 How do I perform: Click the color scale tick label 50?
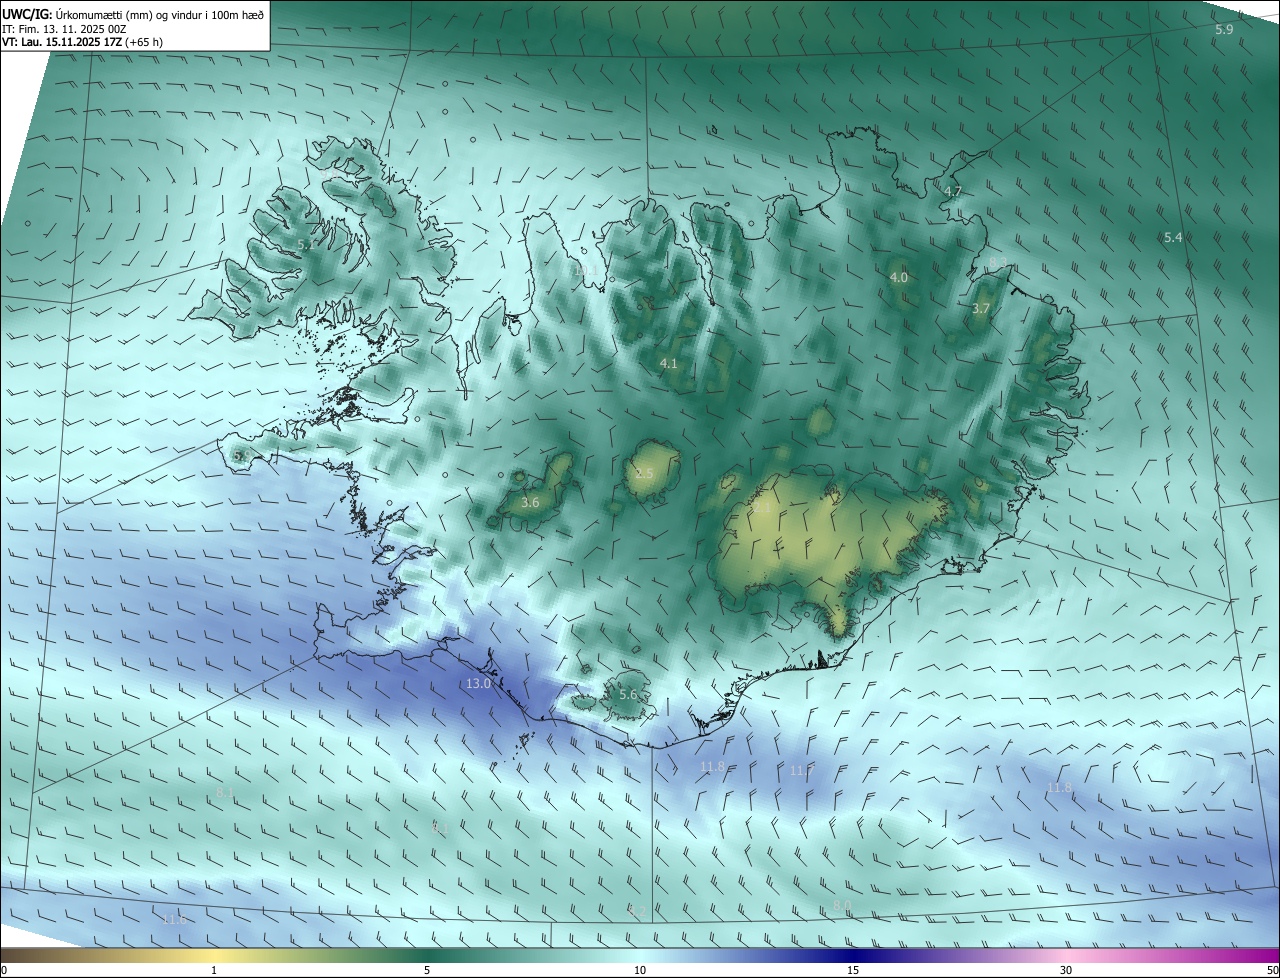[1272, 970]
